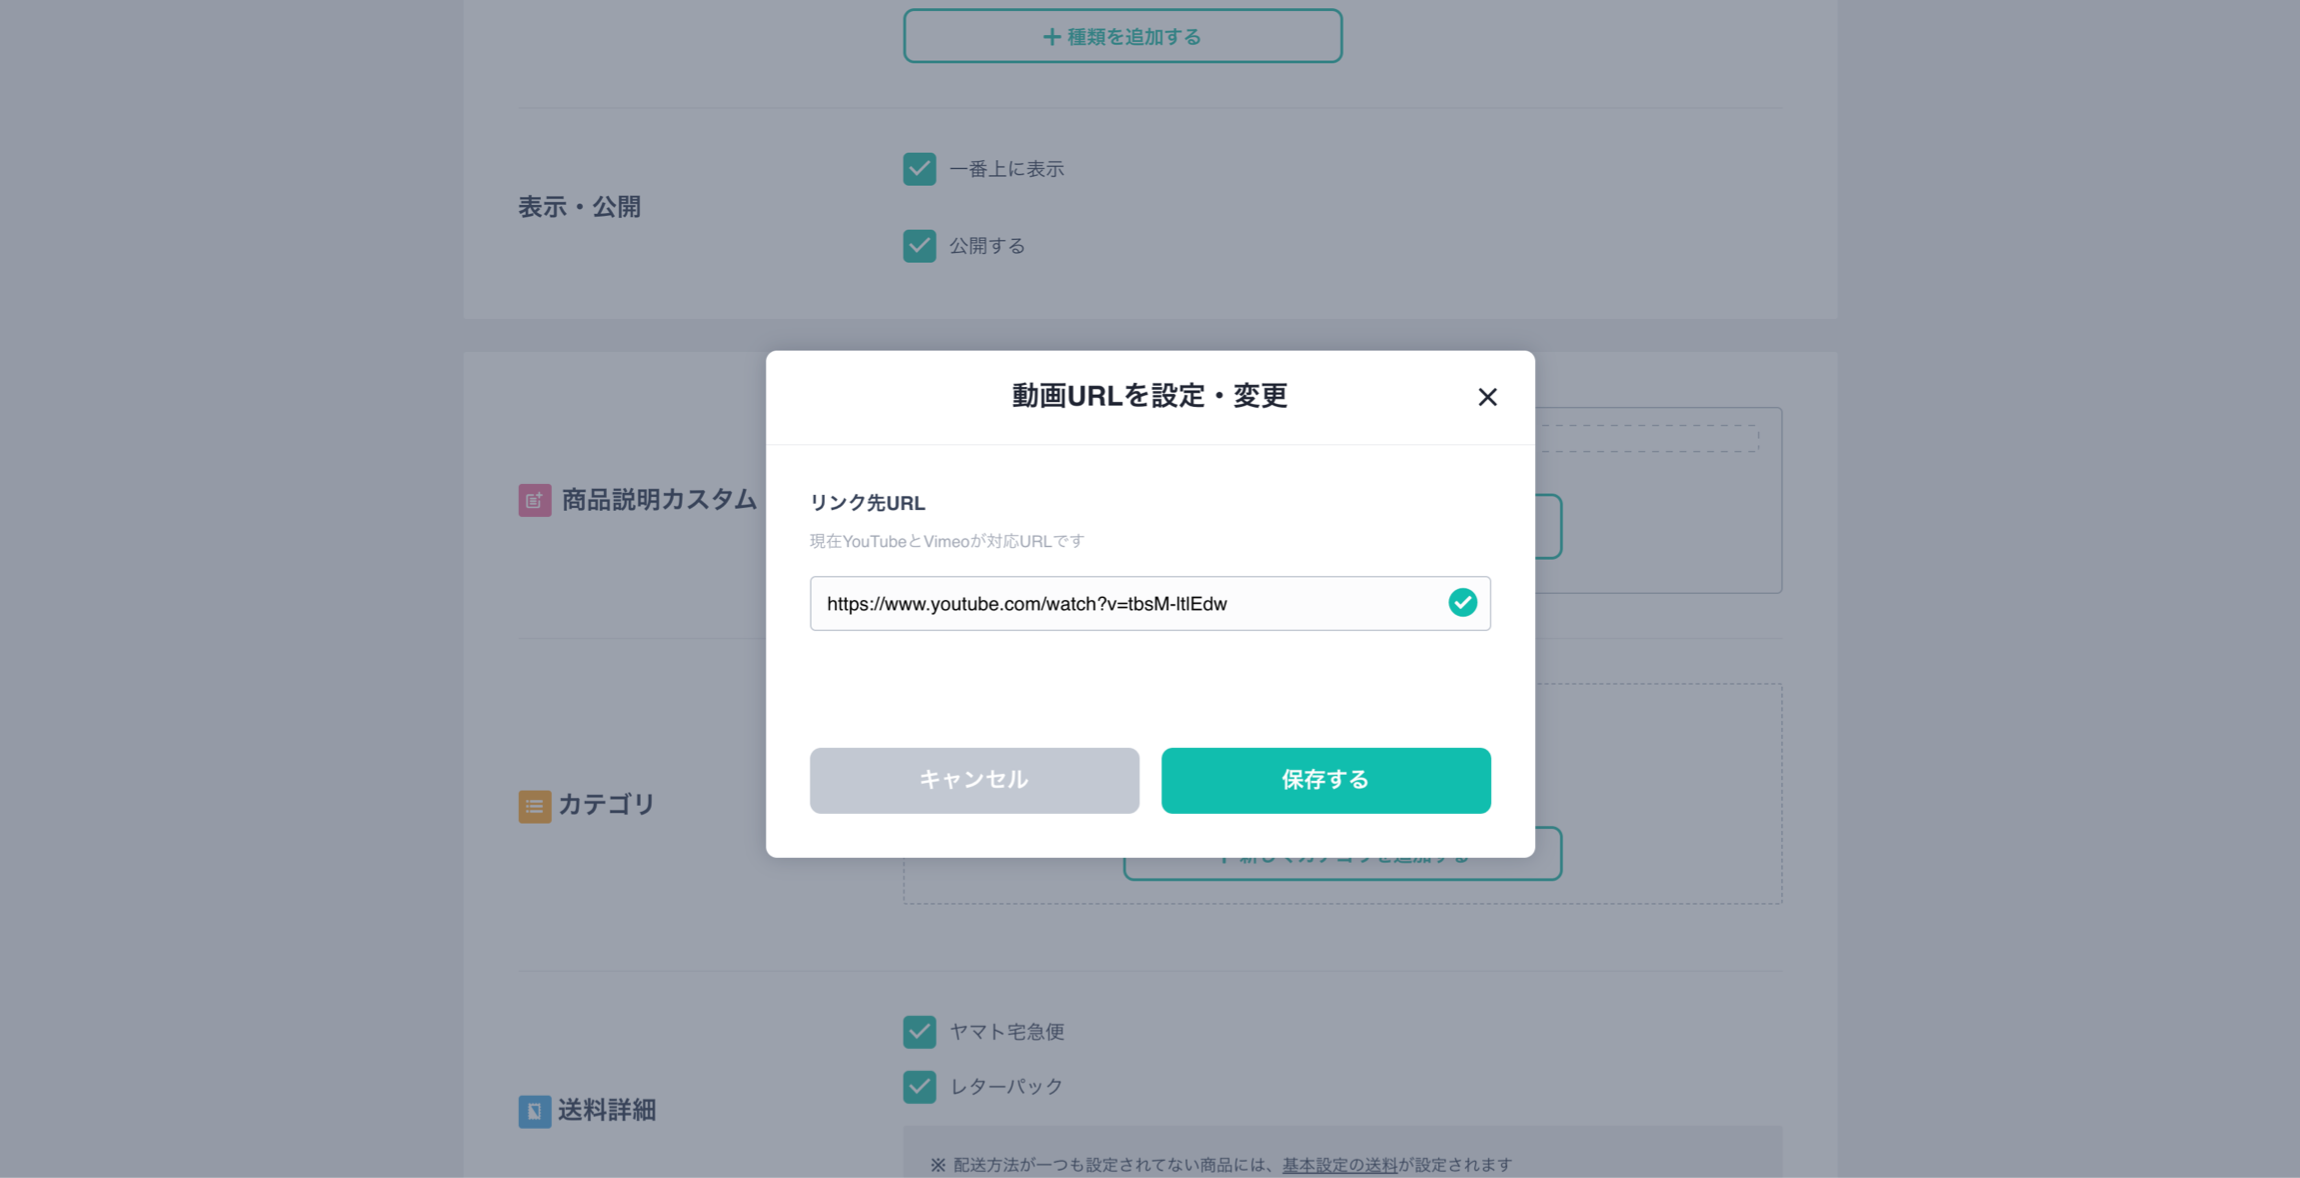2300x1178 pixels.
Task: Click the 表示・公開 section heading
Action: (x=579, y=207)
